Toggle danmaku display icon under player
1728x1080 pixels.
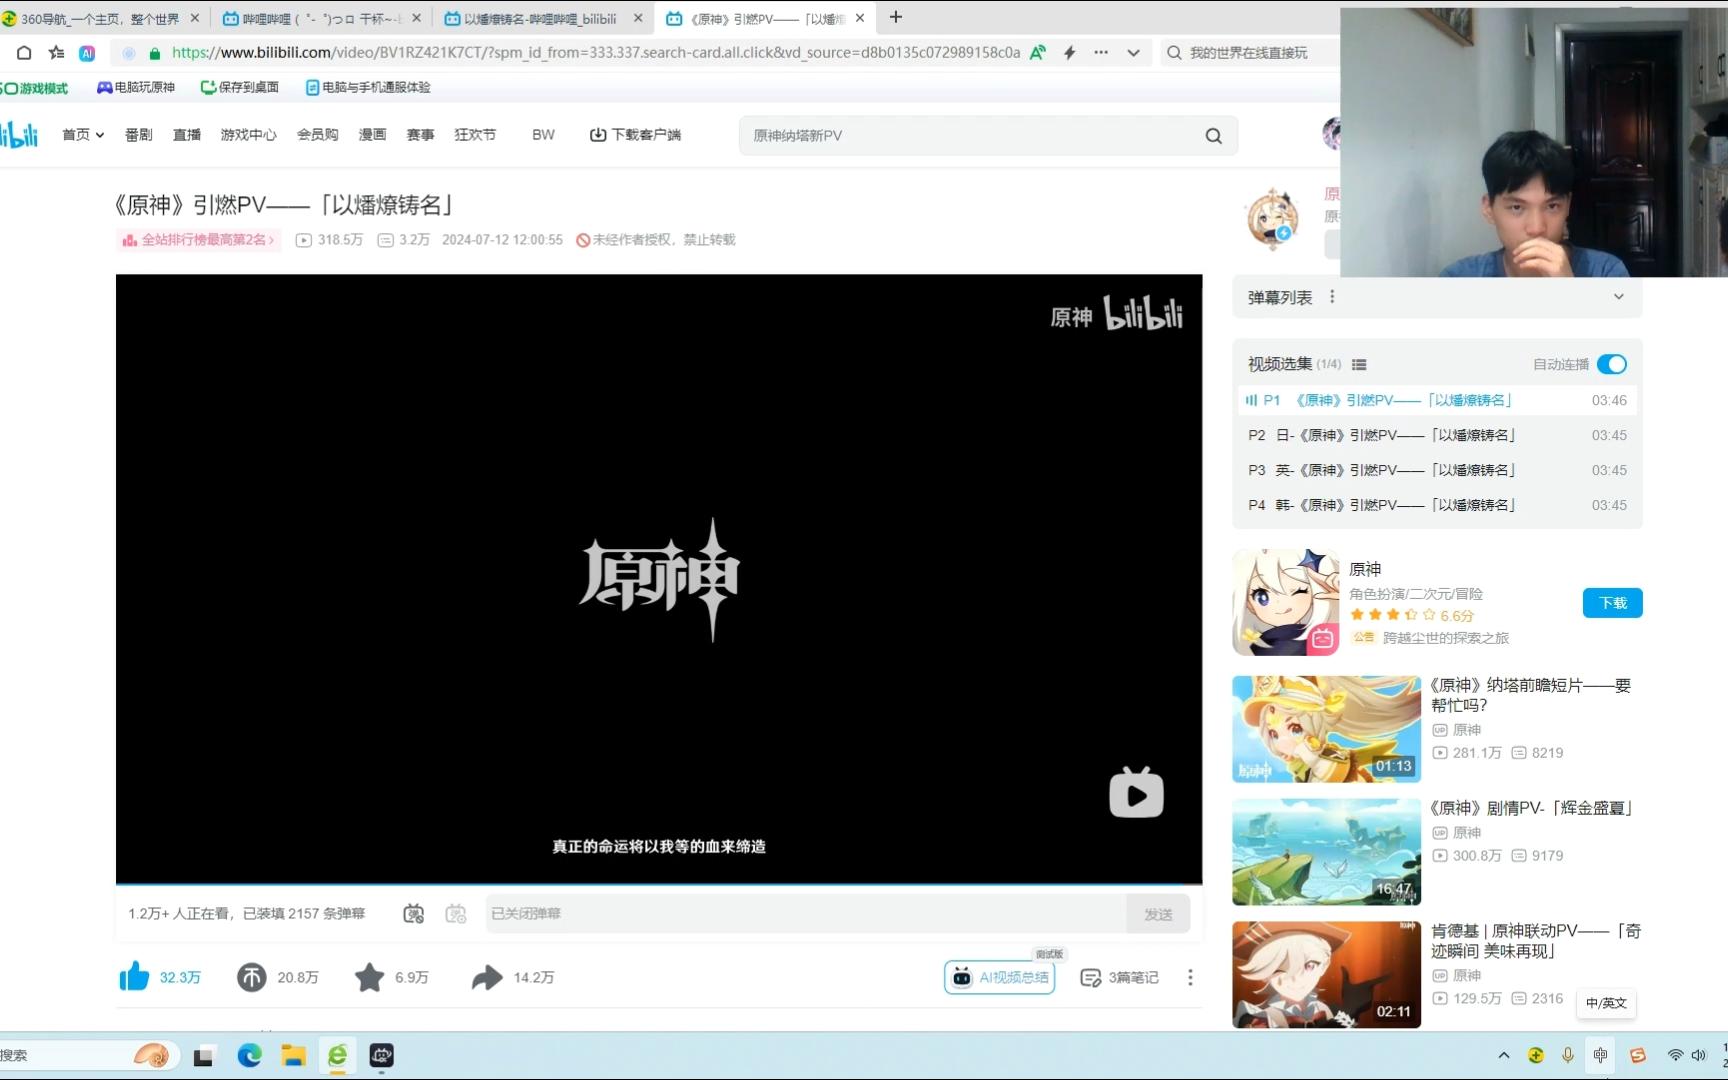click(x=413, y=913)
